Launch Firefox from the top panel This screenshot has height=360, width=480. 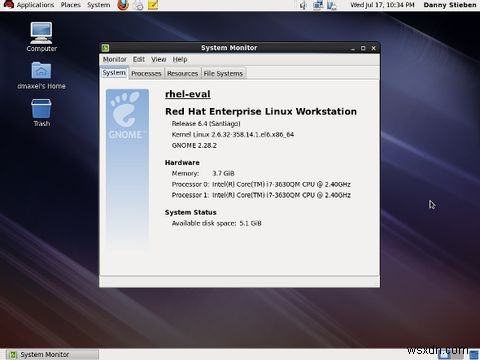123,5
